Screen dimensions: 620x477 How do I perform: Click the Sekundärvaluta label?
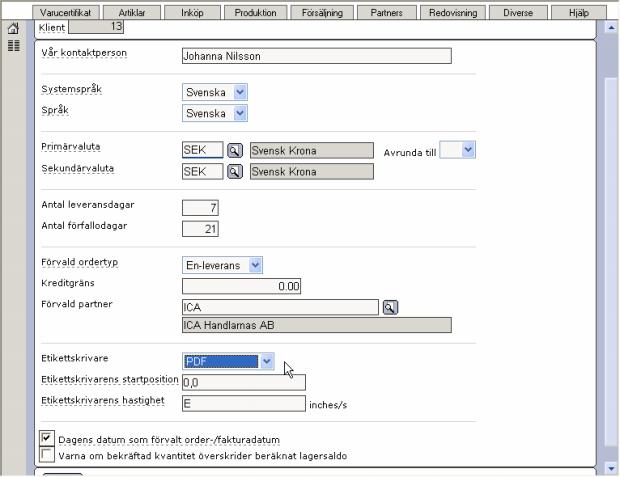(78, 168)
